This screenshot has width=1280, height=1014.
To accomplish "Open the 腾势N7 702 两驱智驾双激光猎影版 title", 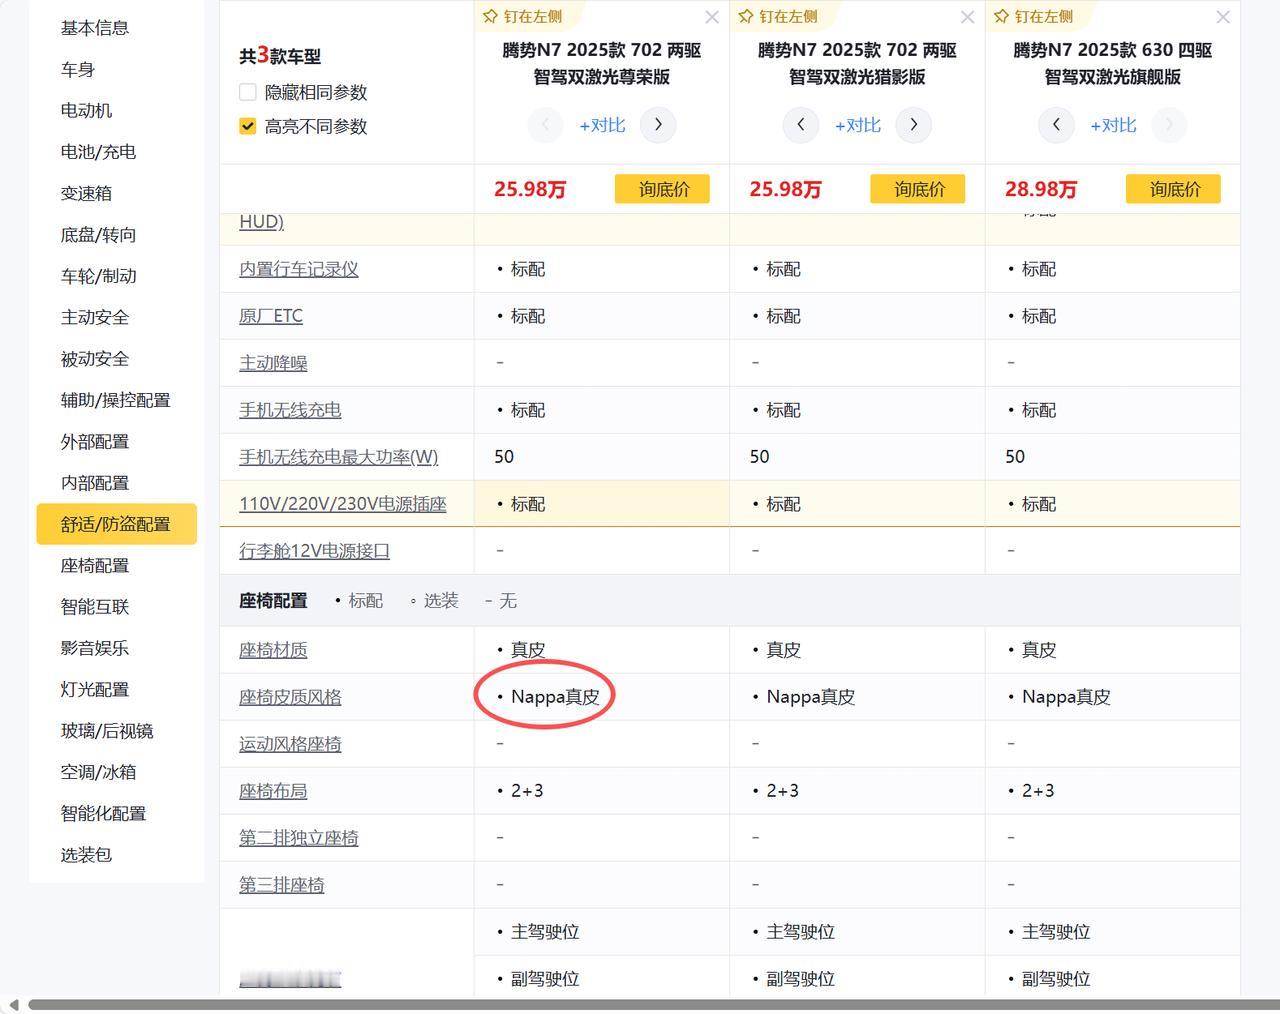I will click(858, 63).
